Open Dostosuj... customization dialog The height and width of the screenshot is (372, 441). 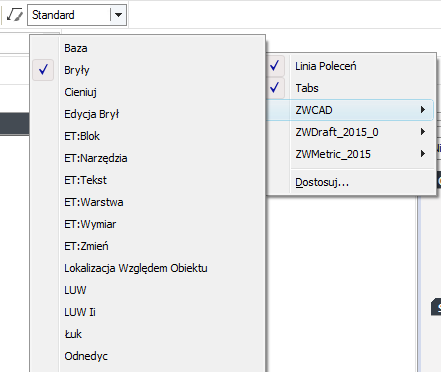351,182
